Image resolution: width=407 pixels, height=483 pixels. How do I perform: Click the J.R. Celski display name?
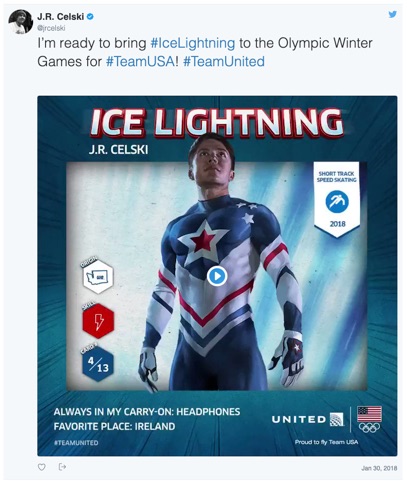[x=60, y=16]
